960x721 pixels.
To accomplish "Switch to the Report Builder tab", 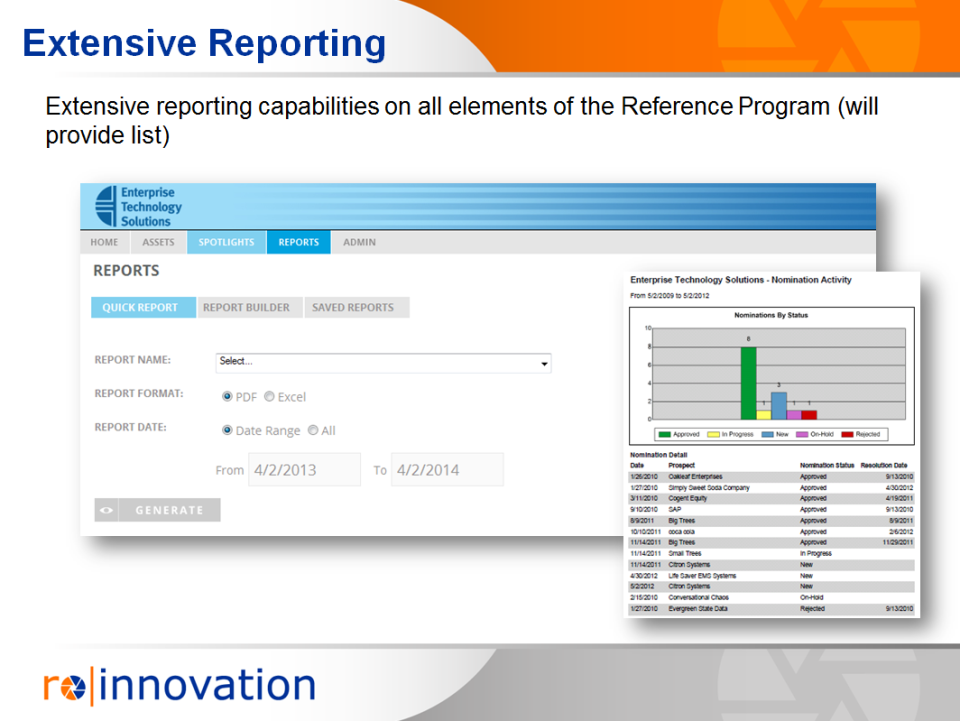I will click(x=248, y=307).
